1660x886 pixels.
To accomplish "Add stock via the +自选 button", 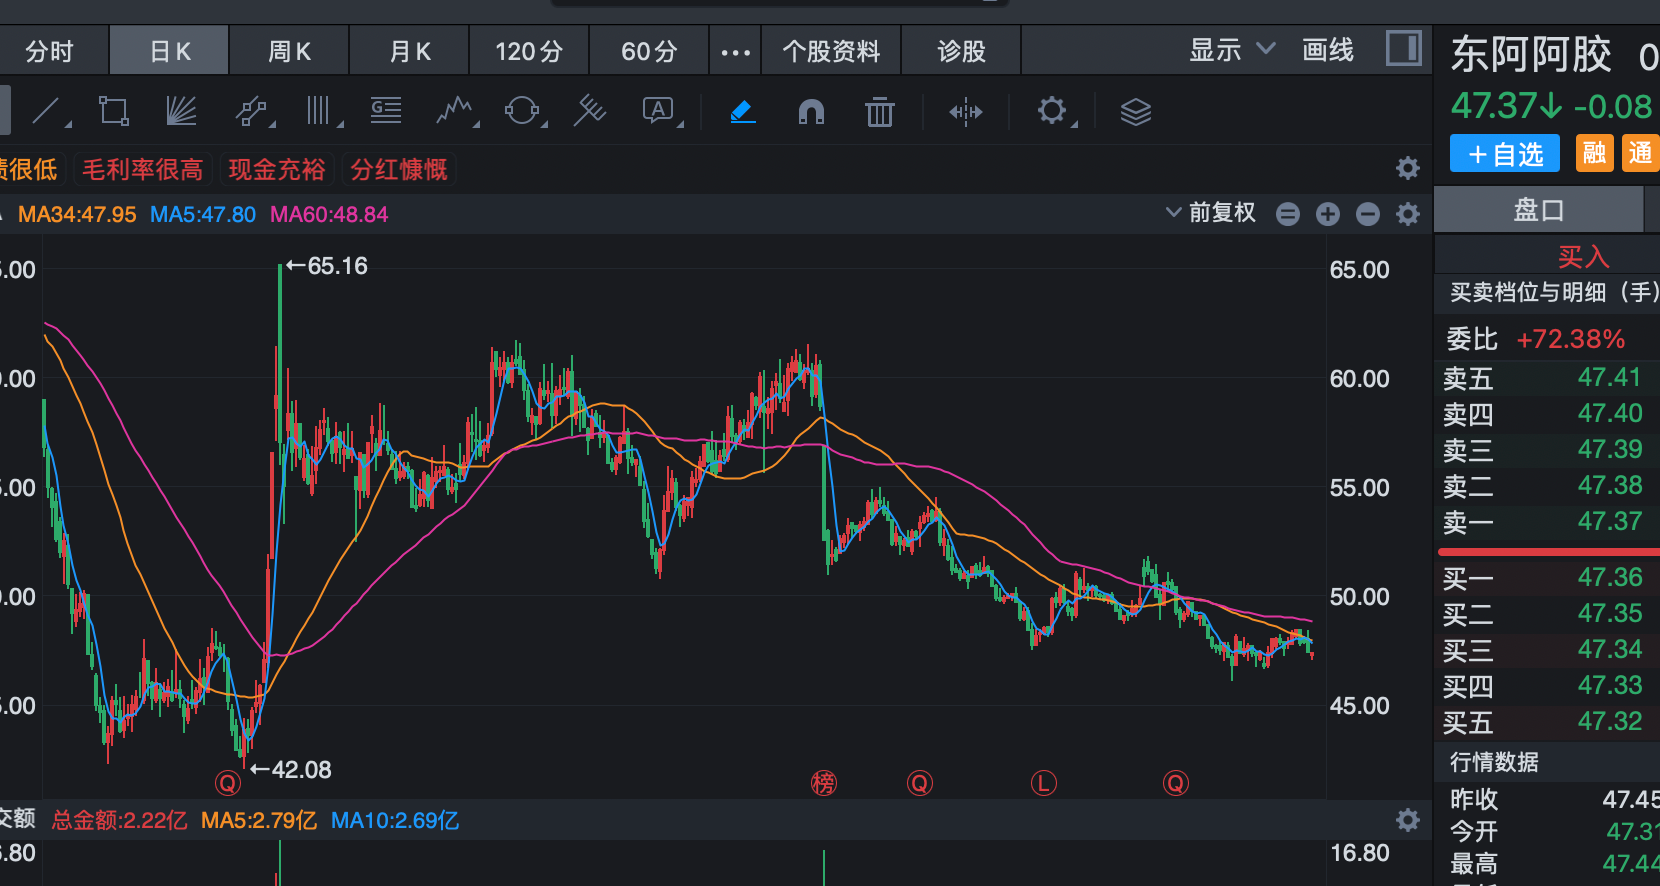I will tap(1504, 155).
